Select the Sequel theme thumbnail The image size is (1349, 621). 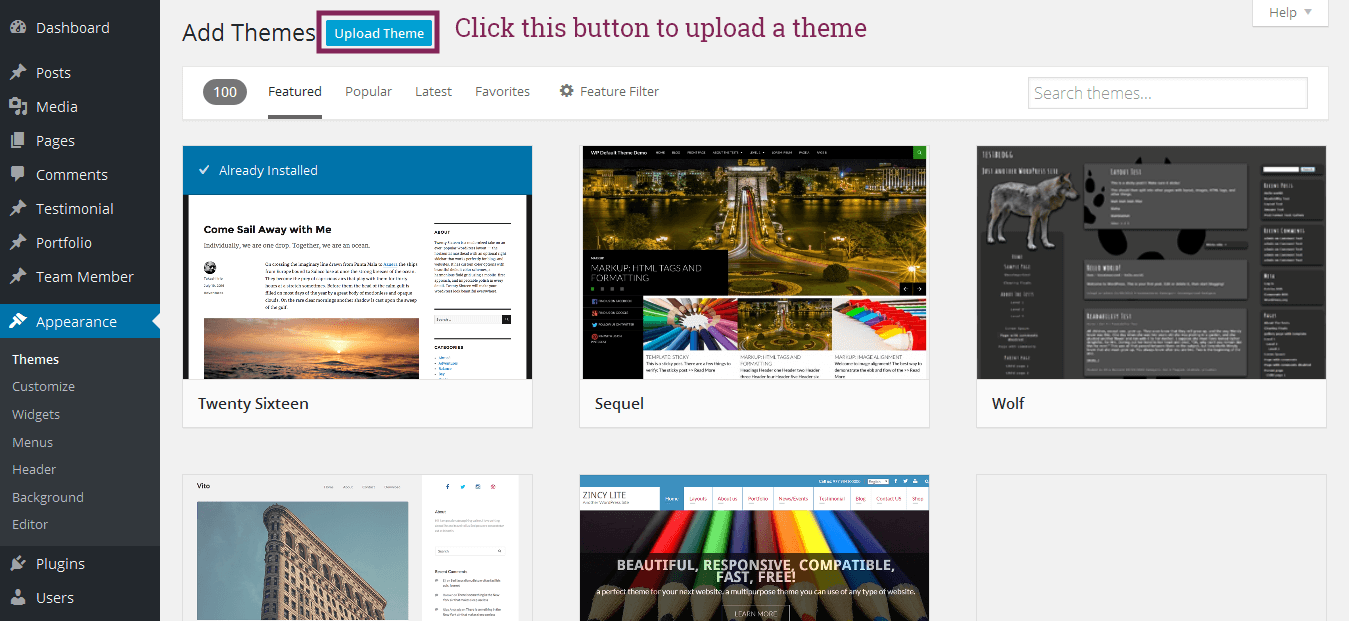coord(754,263)
